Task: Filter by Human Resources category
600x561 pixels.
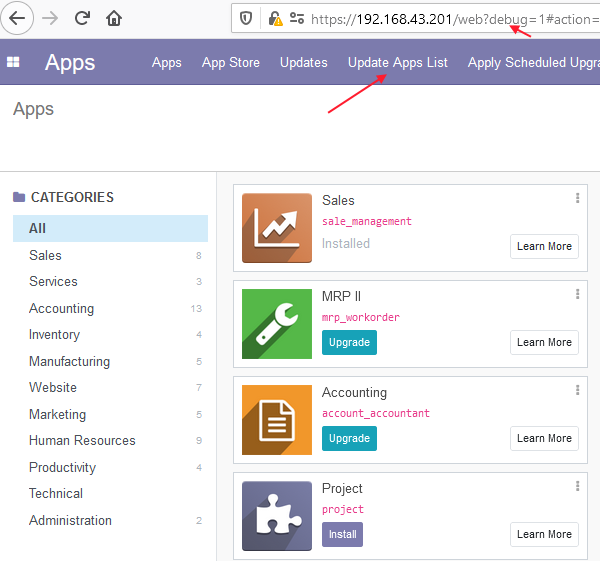Action: pos(110,440)
